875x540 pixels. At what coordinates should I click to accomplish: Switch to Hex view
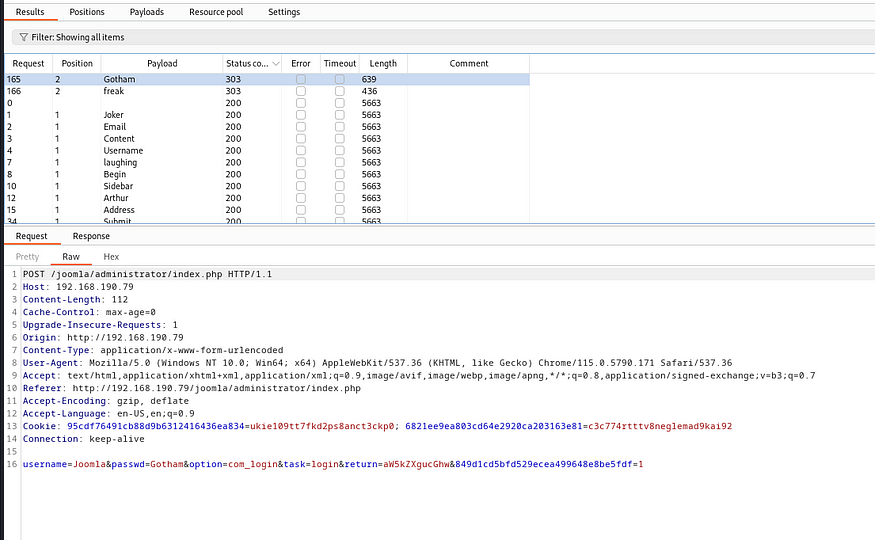111,257
